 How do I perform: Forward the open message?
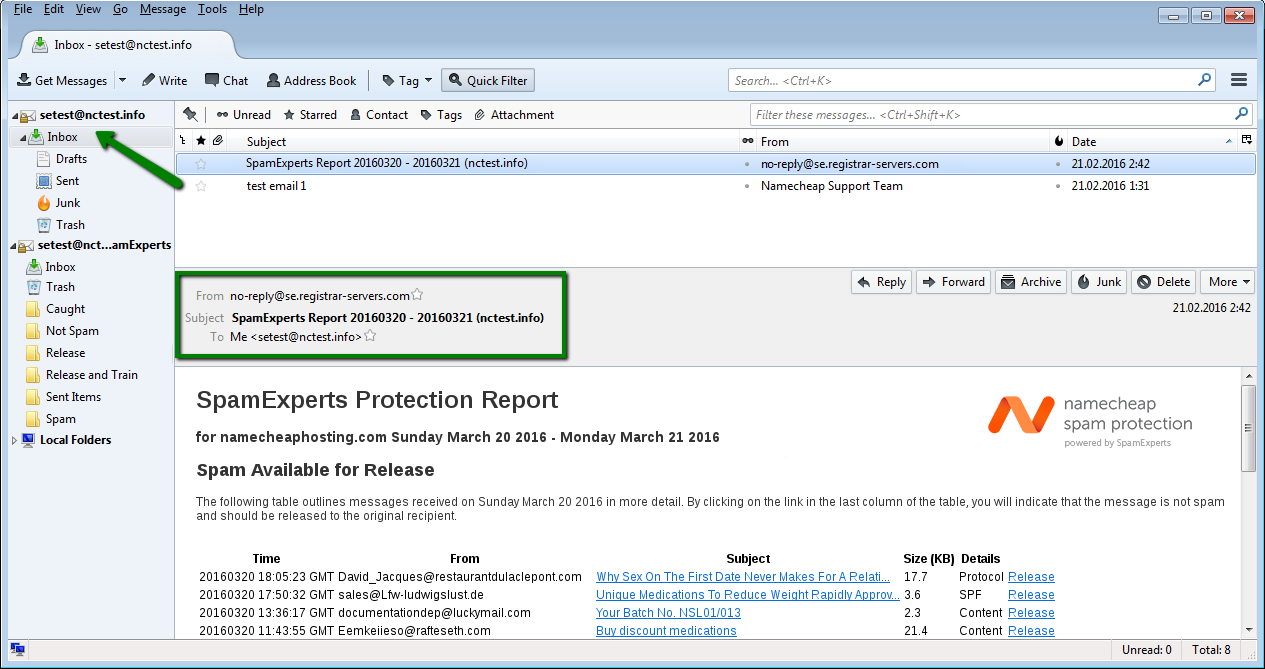click(953, 282)
